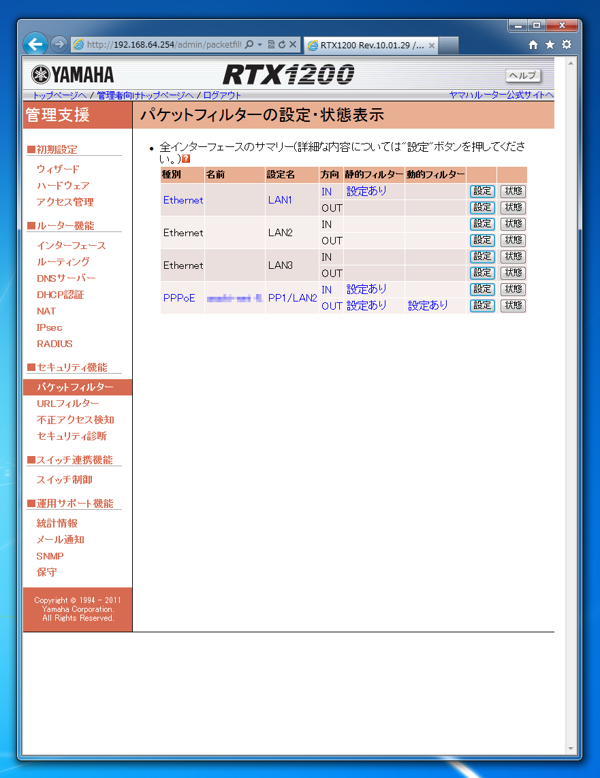Click the address bar URL field

pyautogui.click(x=164, y=45)
